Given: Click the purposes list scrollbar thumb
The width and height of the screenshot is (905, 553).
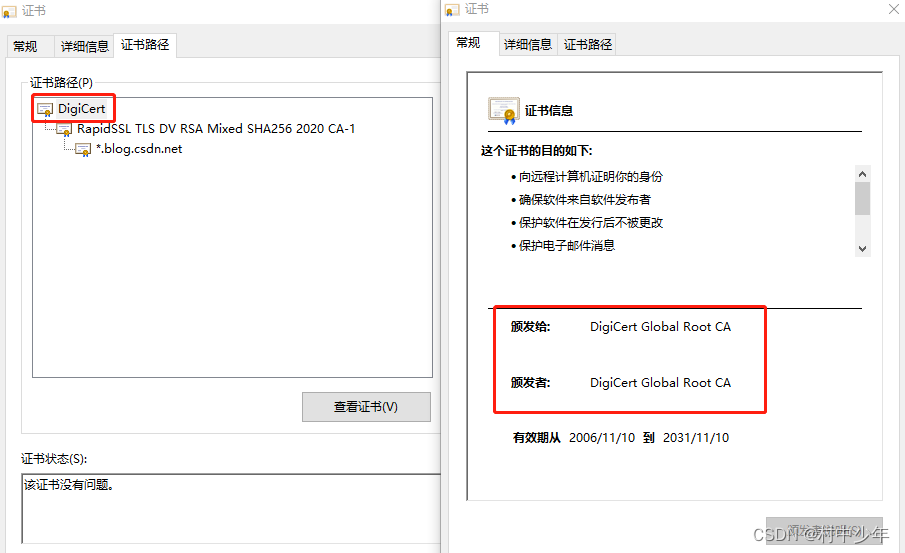Looking at the screenshot, I should tap(862, 199).
